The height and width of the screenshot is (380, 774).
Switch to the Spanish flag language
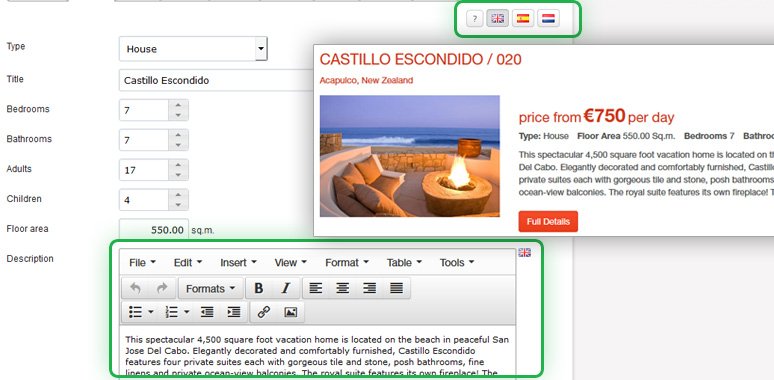click(x=523, y=19)
